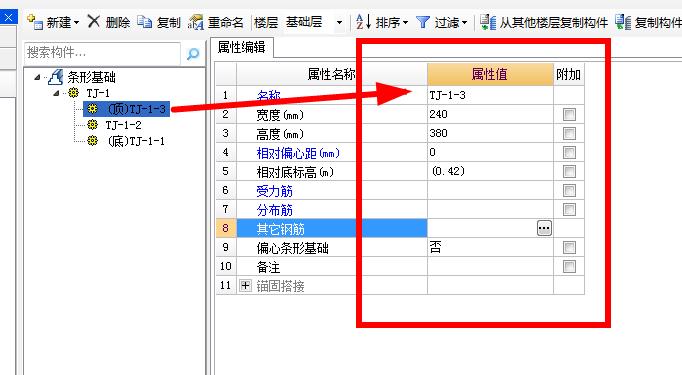Click the 重命名 (Rename) icon
The image size is (682, 375).
coord(196,22)
